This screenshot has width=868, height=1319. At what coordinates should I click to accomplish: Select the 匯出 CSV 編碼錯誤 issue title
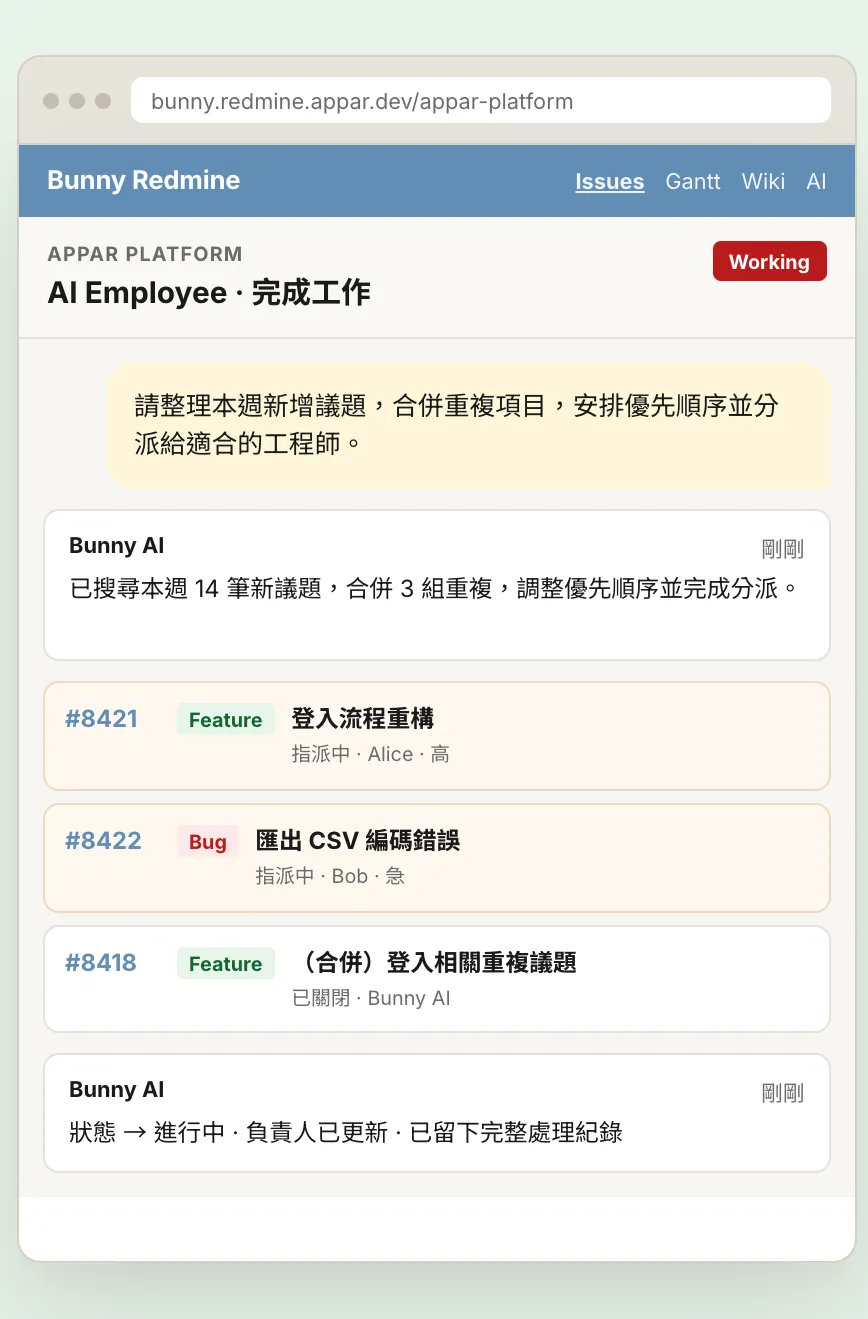(358, 841)
